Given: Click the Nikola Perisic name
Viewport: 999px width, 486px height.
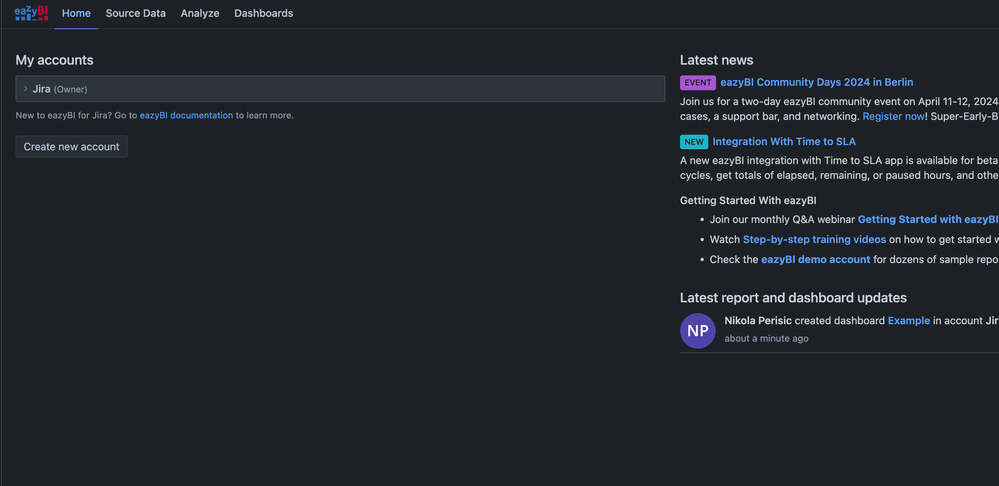Looking at the screenshot, I should pyautogui.click(x=758, y=320).
